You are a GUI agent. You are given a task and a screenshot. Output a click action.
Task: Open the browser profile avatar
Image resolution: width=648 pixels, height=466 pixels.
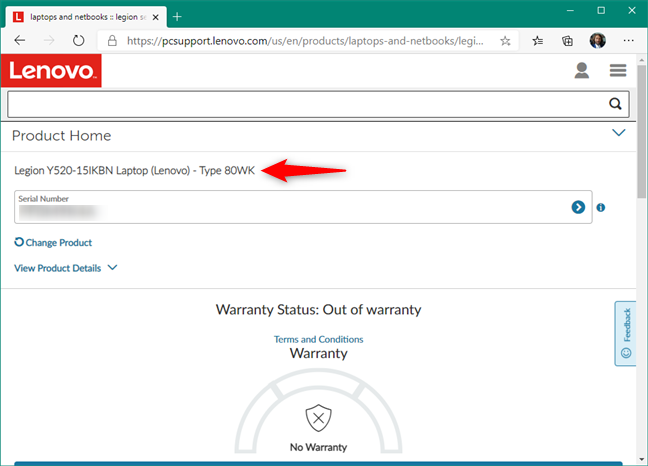click(x=598, y=40)
